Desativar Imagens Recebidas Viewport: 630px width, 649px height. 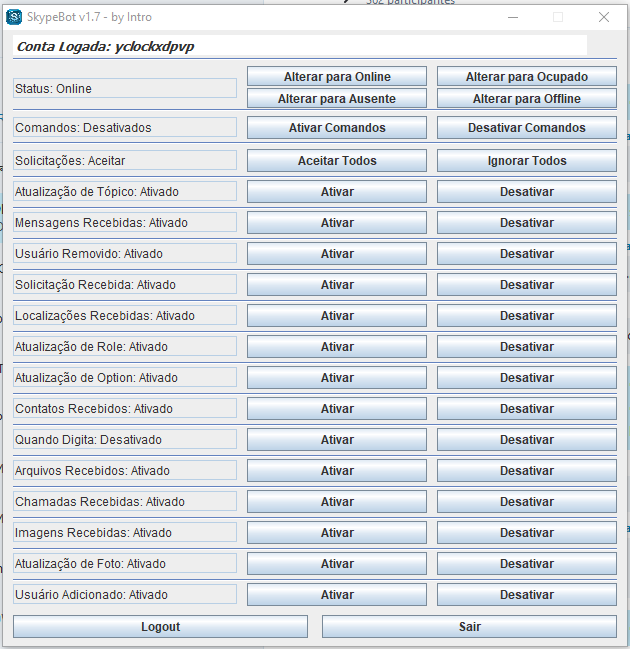click(527, 533)
